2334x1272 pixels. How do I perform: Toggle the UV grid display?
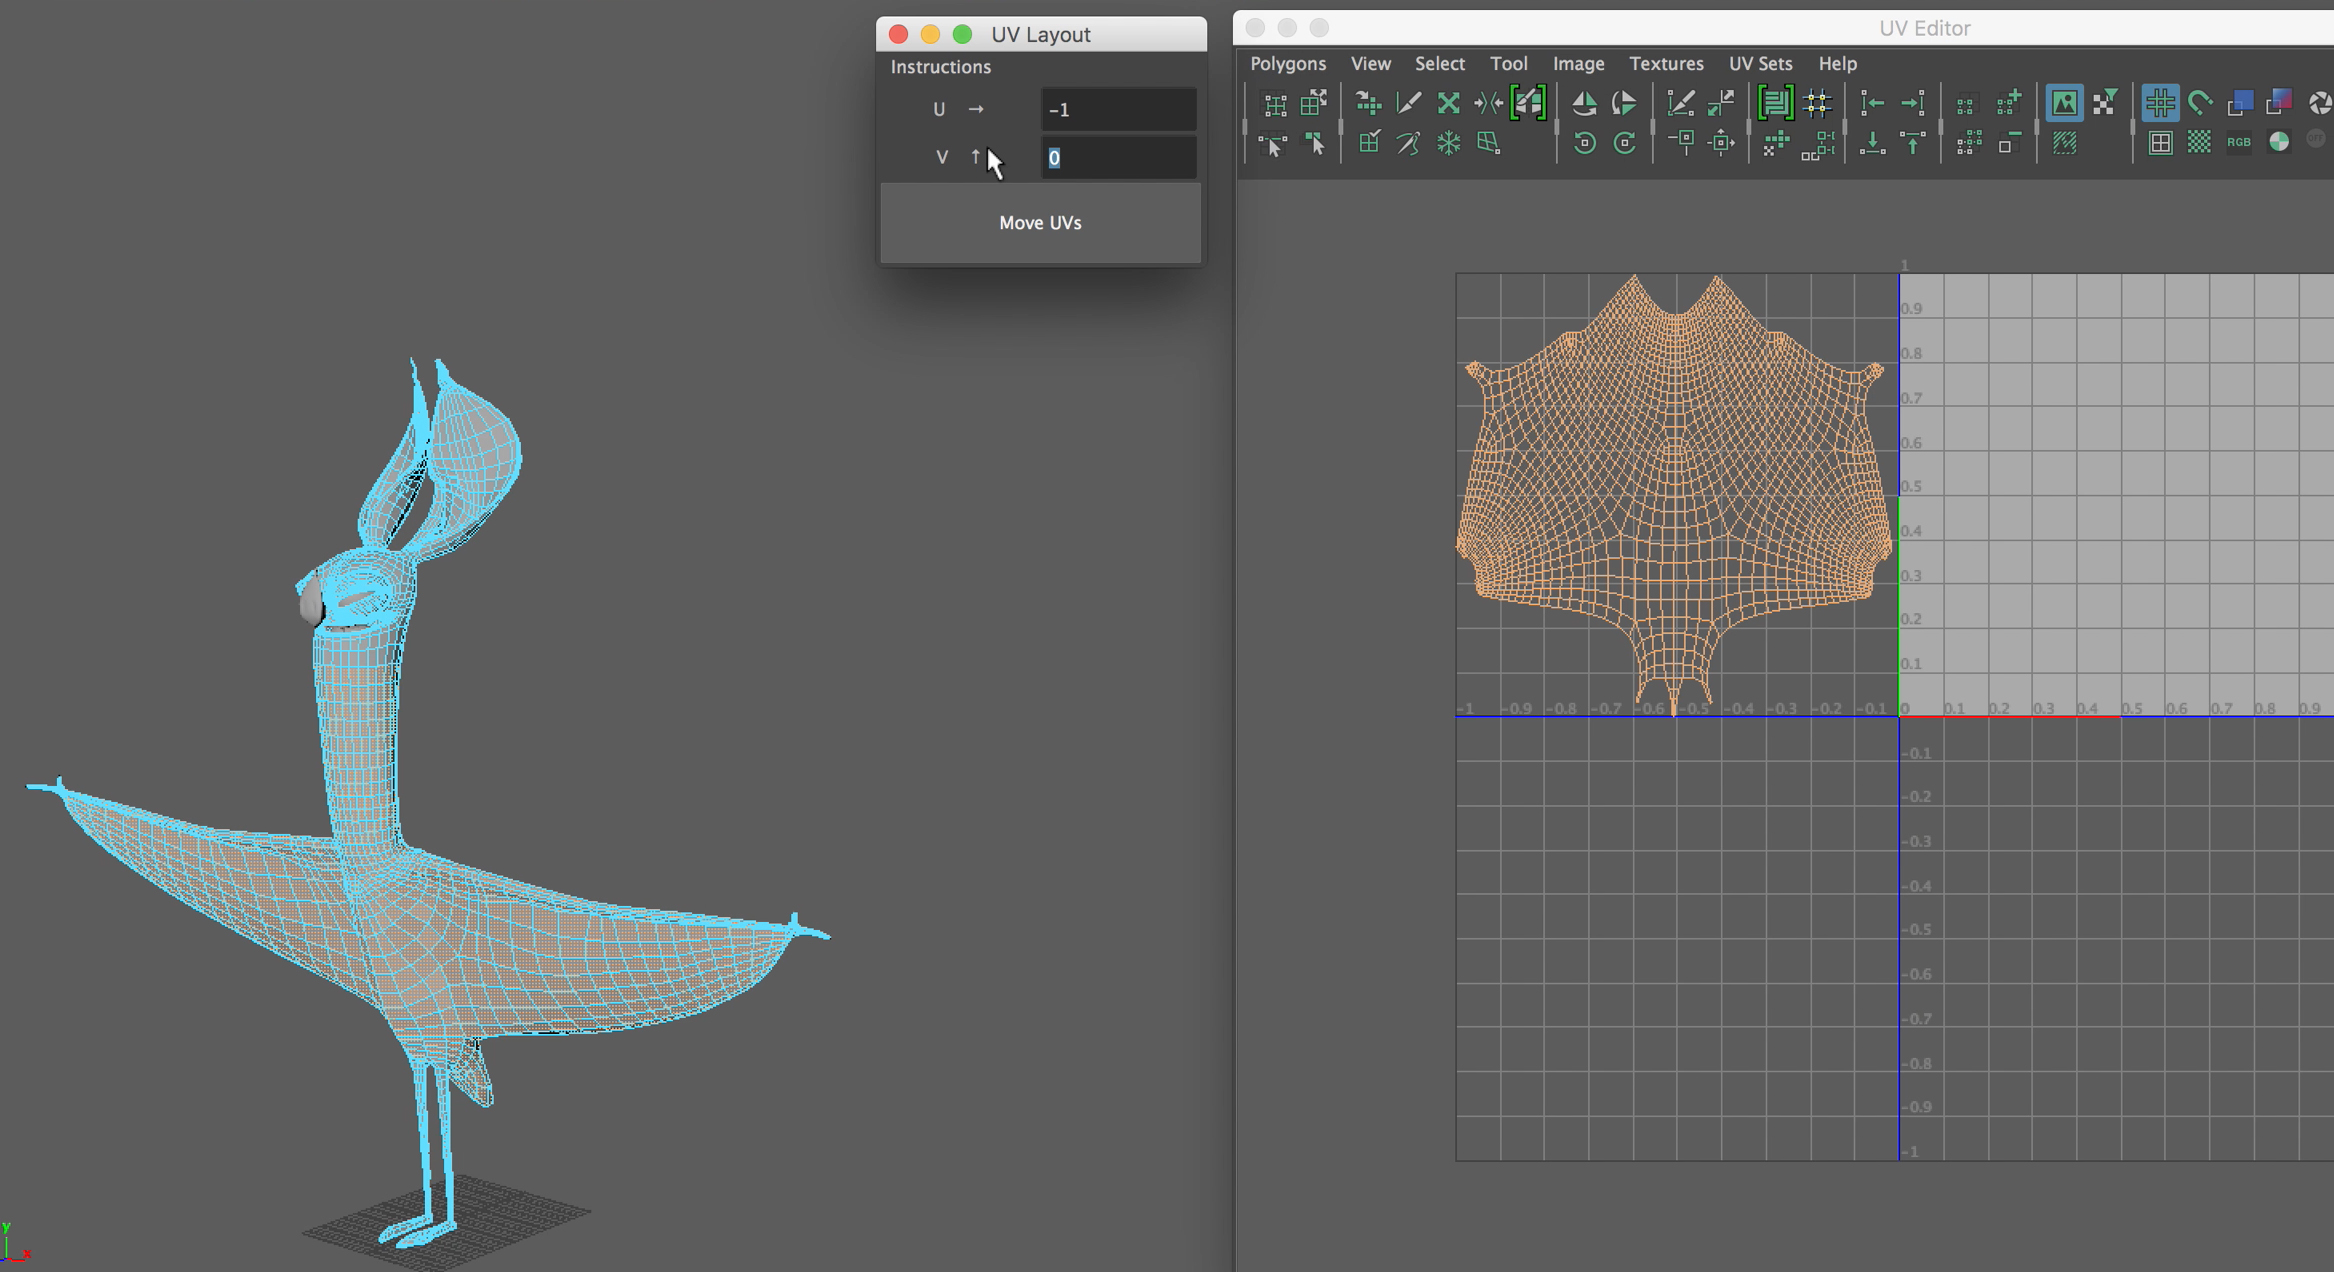[2160, 102]
